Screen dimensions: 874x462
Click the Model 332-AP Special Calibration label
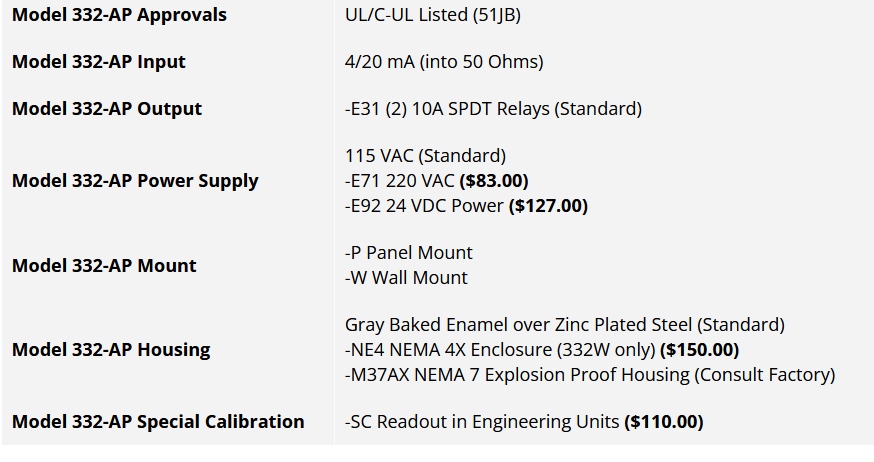point(158,422)
